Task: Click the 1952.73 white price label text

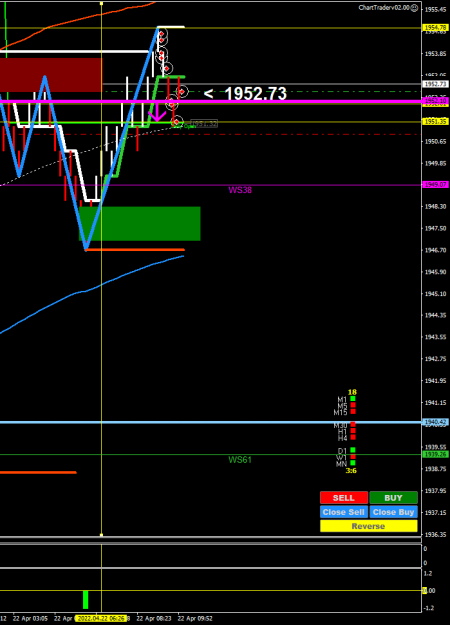Action: pyautogui.click(x=255, y=94)
